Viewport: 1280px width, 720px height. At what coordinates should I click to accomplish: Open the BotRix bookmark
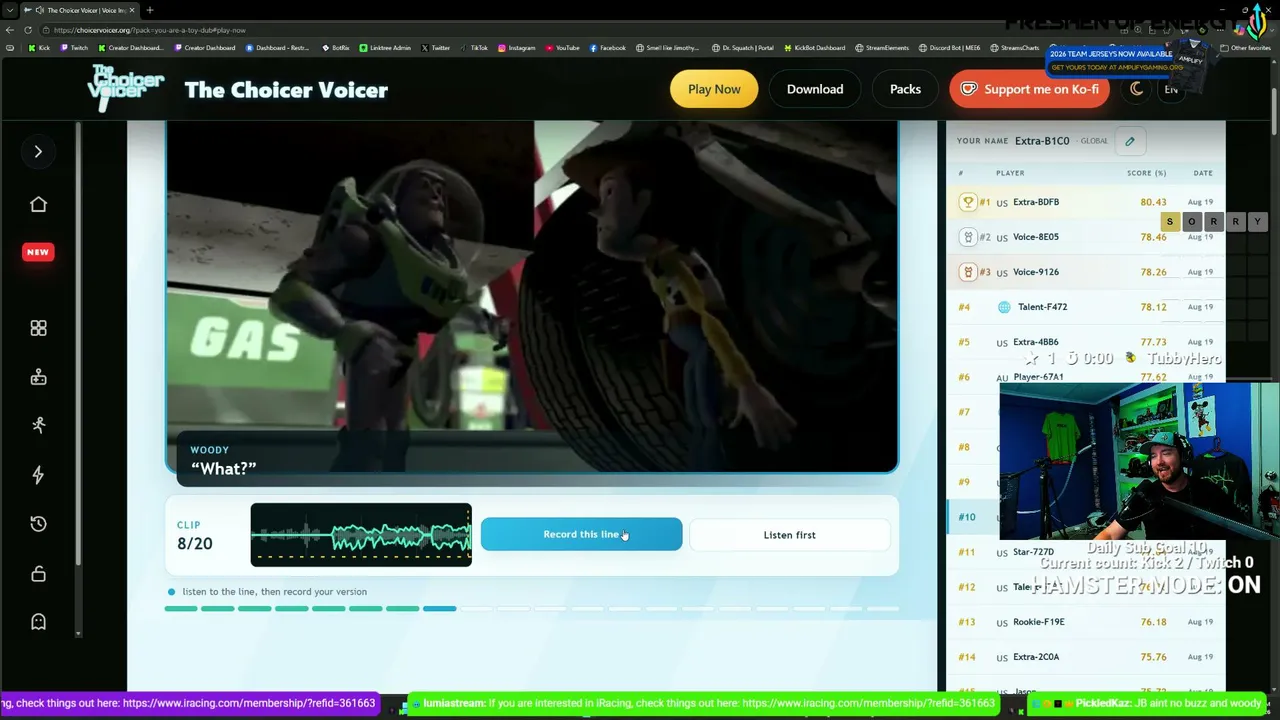point(335,48)
